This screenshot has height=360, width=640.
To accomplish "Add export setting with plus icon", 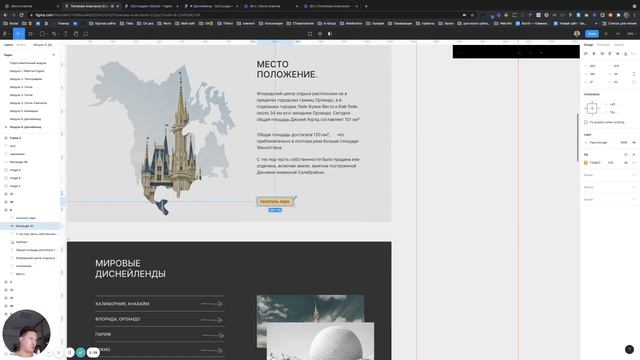I will (x=634, y=199).
